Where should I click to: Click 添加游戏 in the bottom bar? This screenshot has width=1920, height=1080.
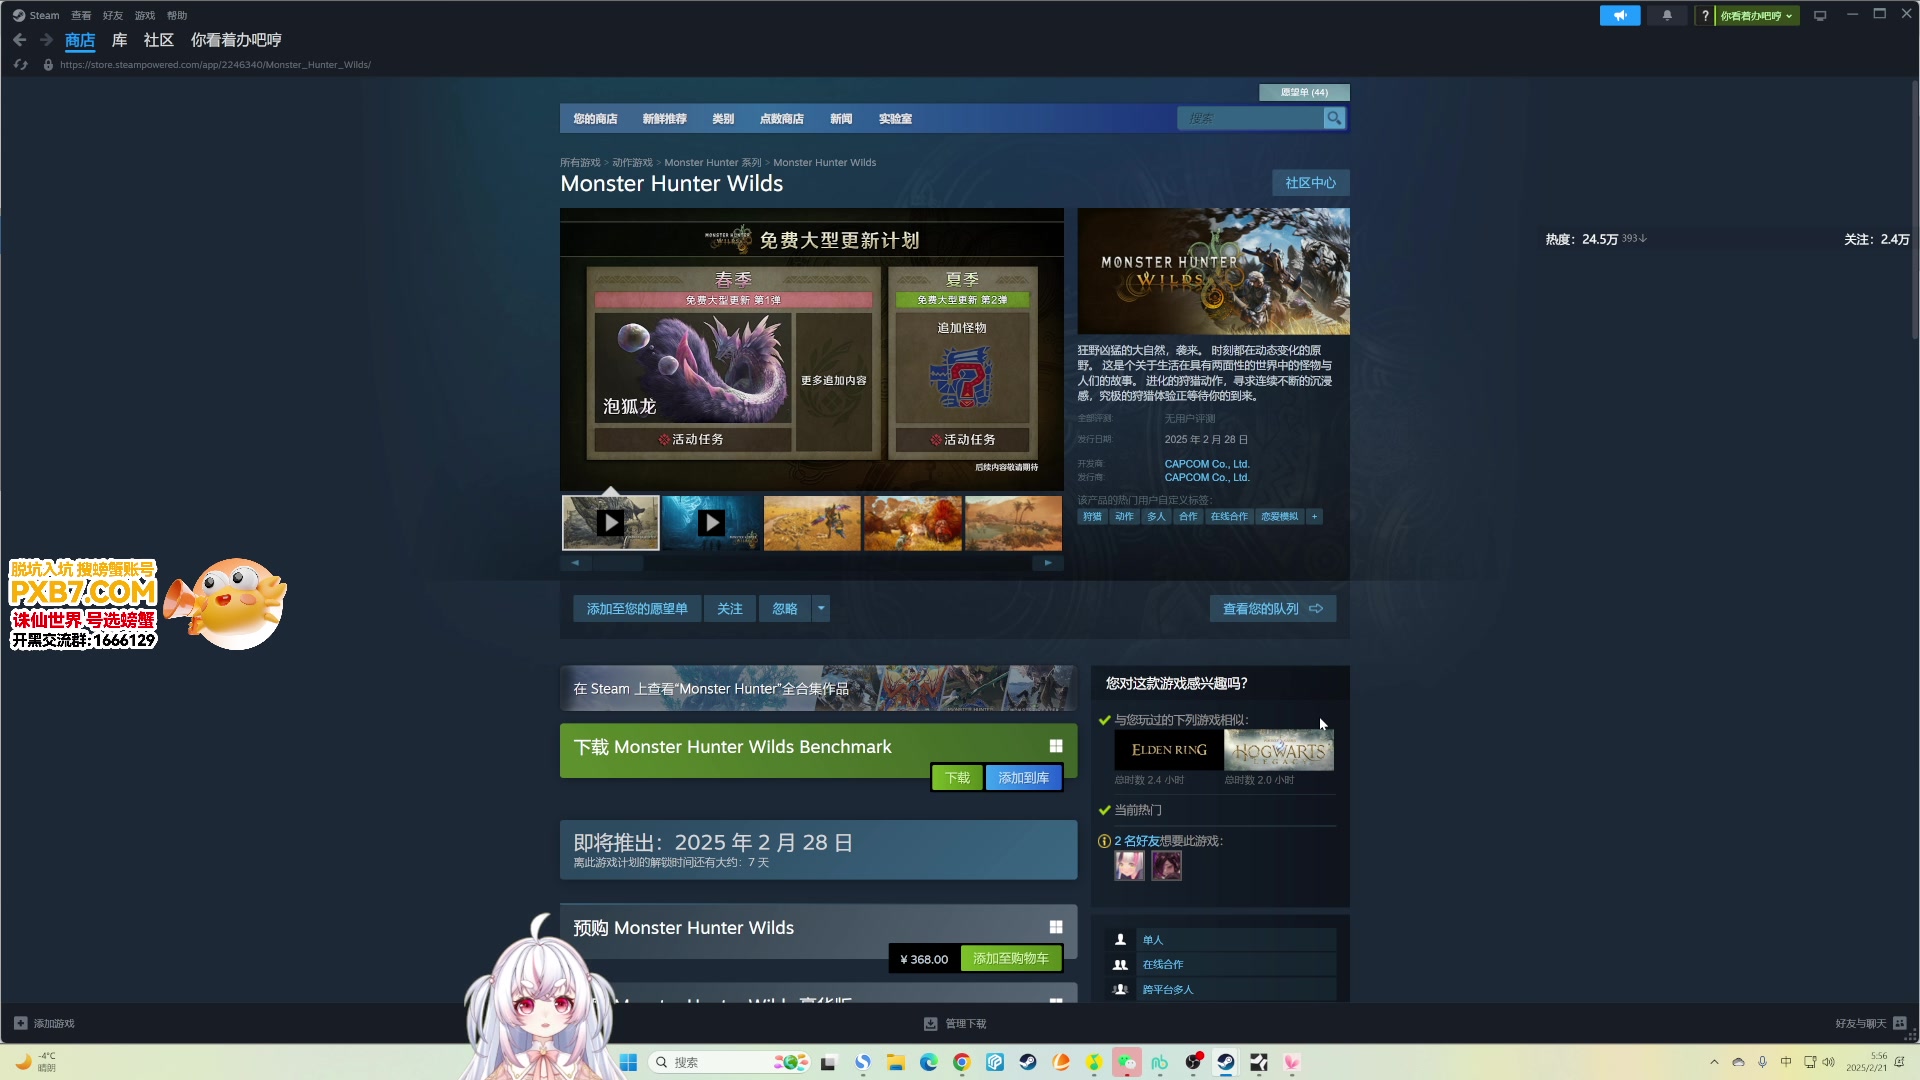click(x=44, y=1024)
